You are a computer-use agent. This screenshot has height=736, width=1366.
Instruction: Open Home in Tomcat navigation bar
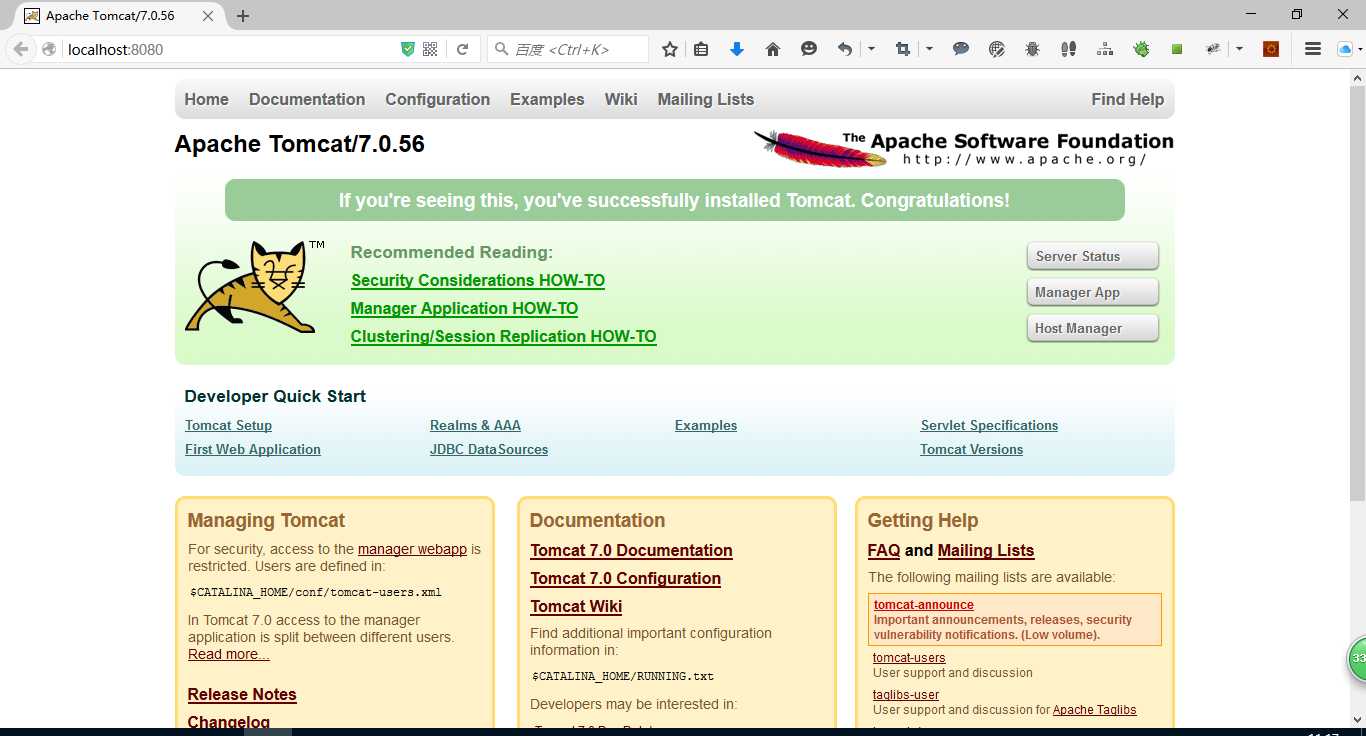[206, 99]
